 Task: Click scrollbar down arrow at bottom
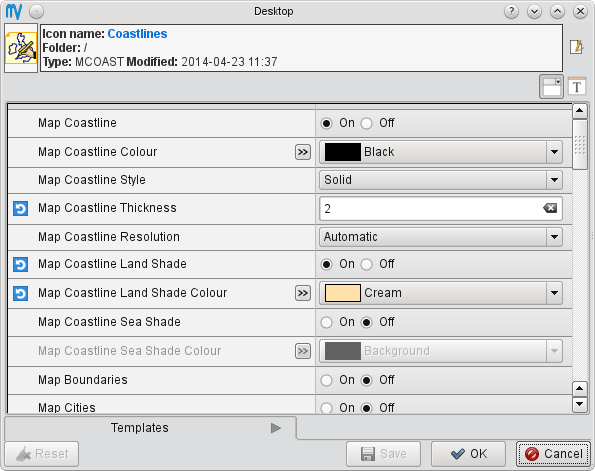[x=579, y=405]
